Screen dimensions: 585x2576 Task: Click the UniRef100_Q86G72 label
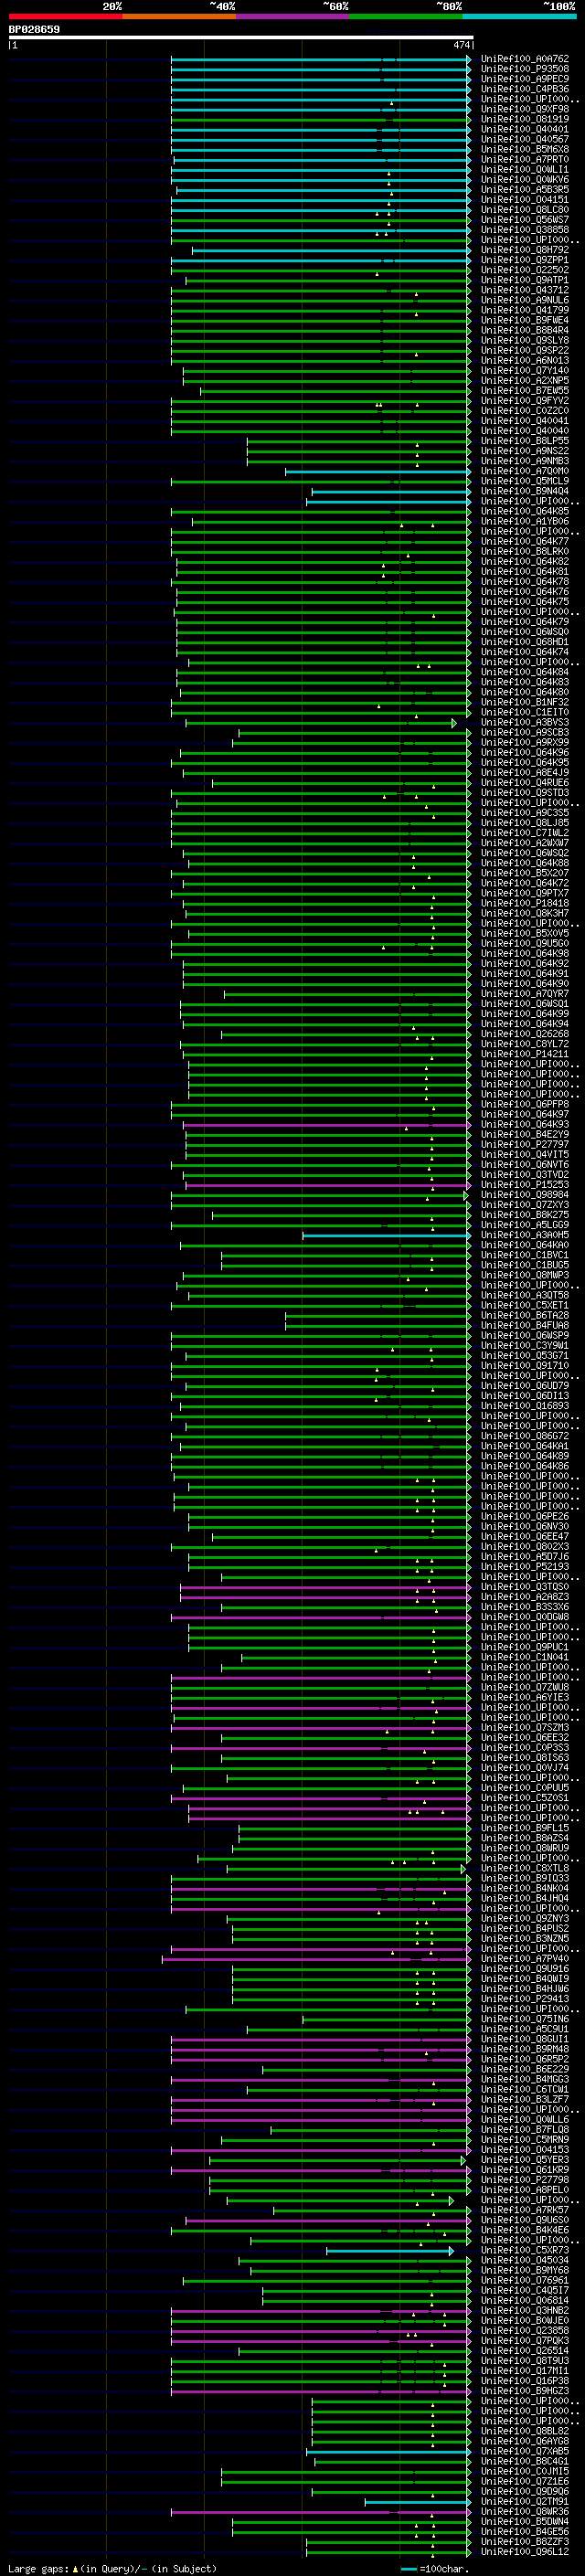pyautogui.click(x=525, y=1436)
